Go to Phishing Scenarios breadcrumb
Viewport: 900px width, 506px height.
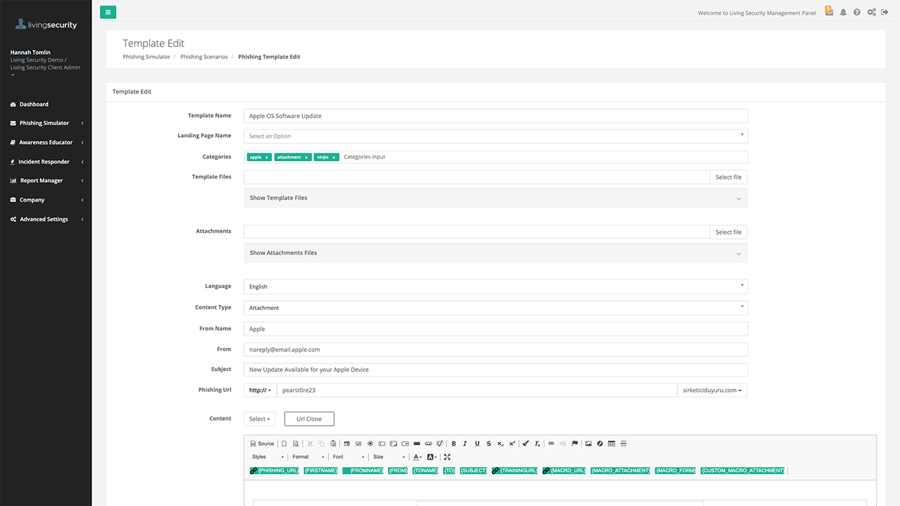coord(204,57)
